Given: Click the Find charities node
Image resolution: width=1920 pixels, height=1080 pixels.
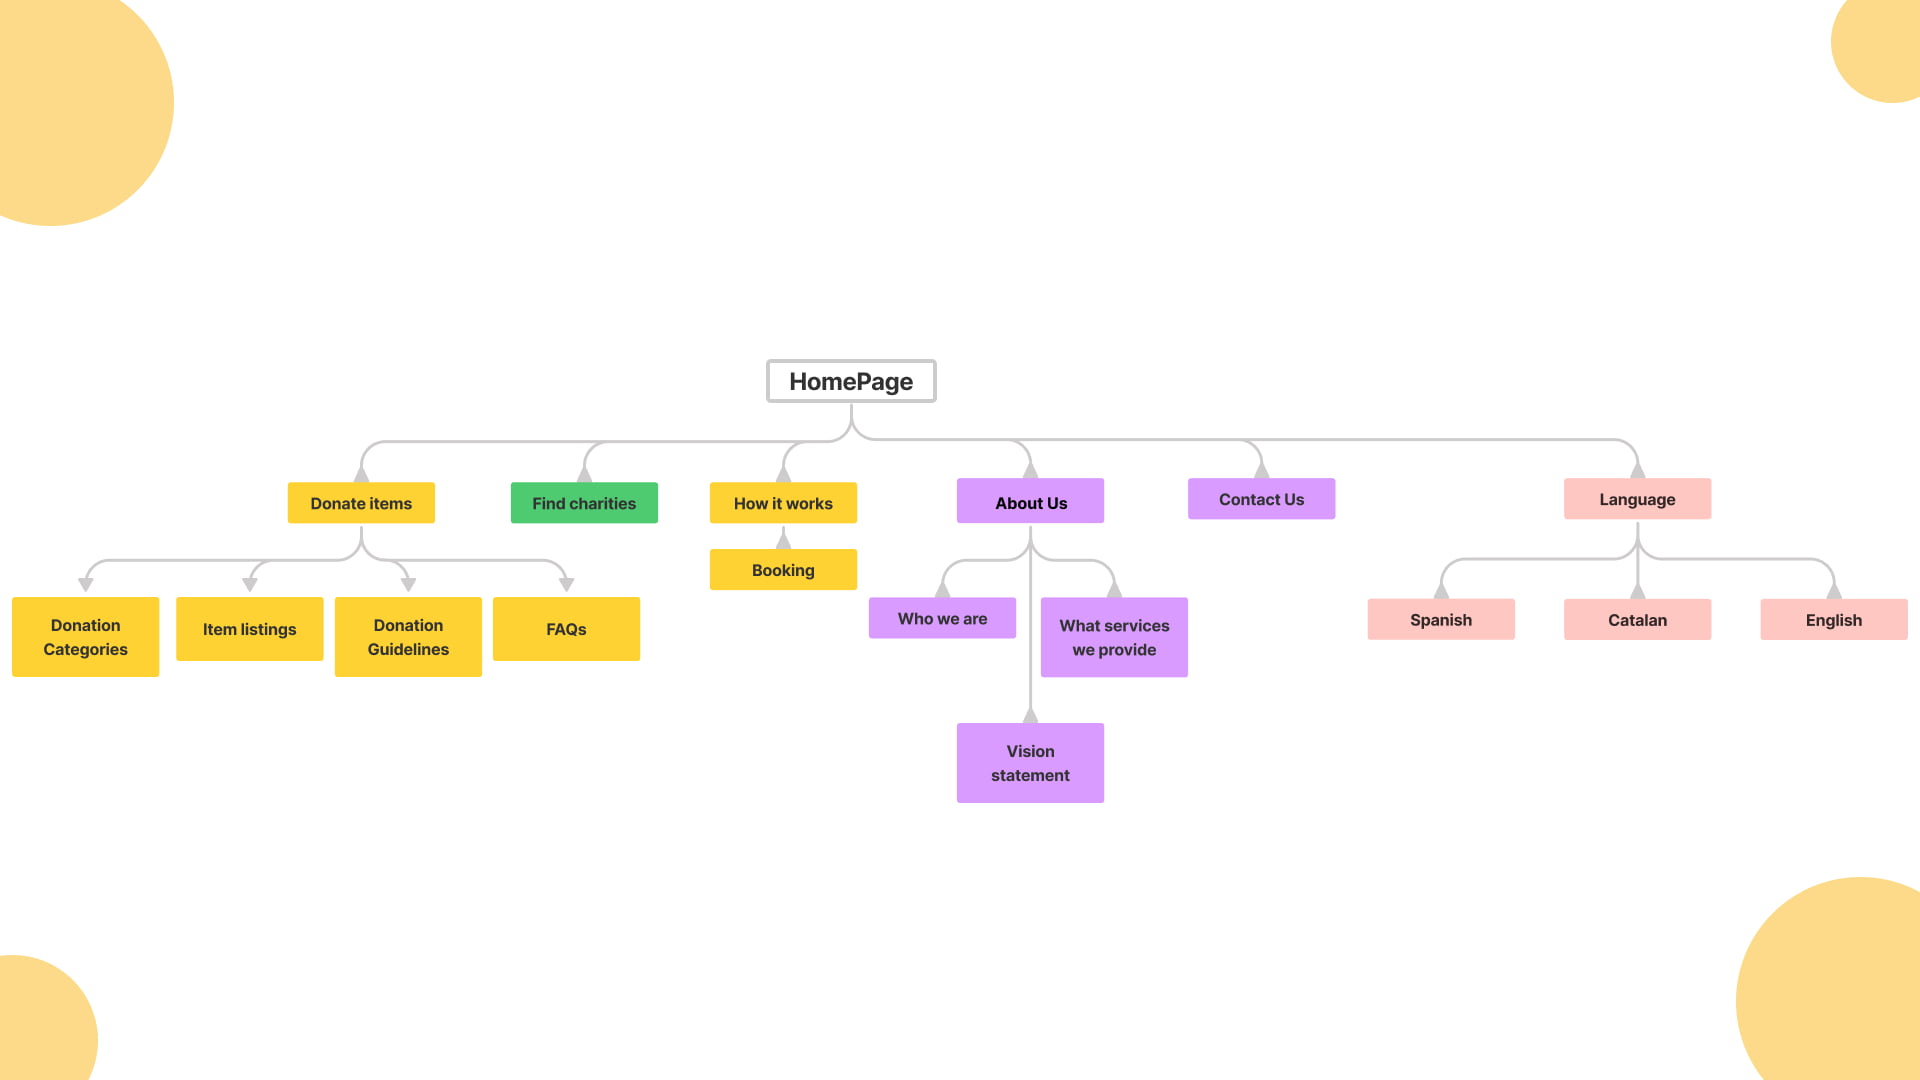Looking at the screenshot, I should tap(584, 501).
